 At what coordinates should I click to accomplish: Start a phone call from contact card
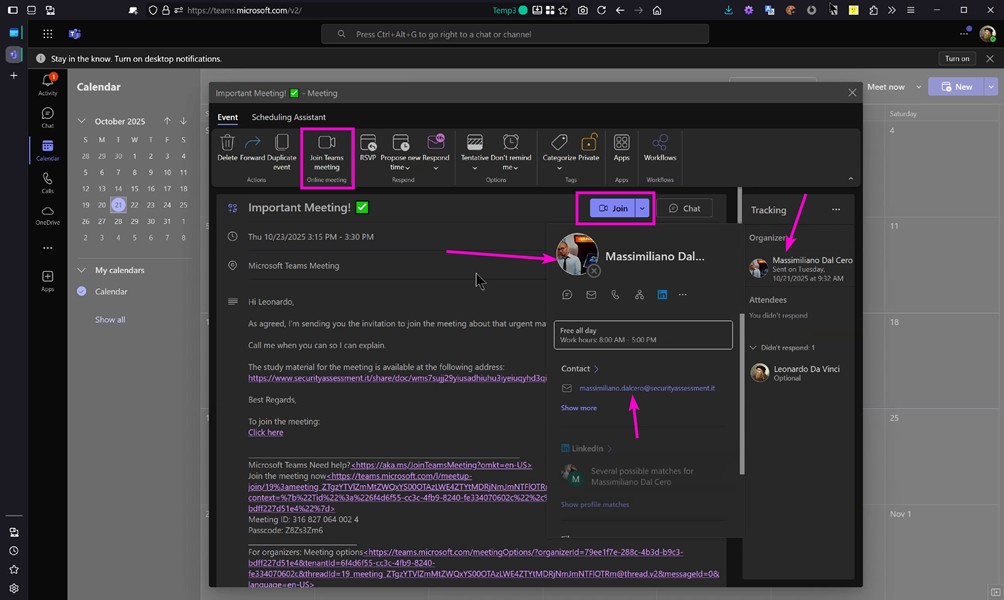(615, 295)
